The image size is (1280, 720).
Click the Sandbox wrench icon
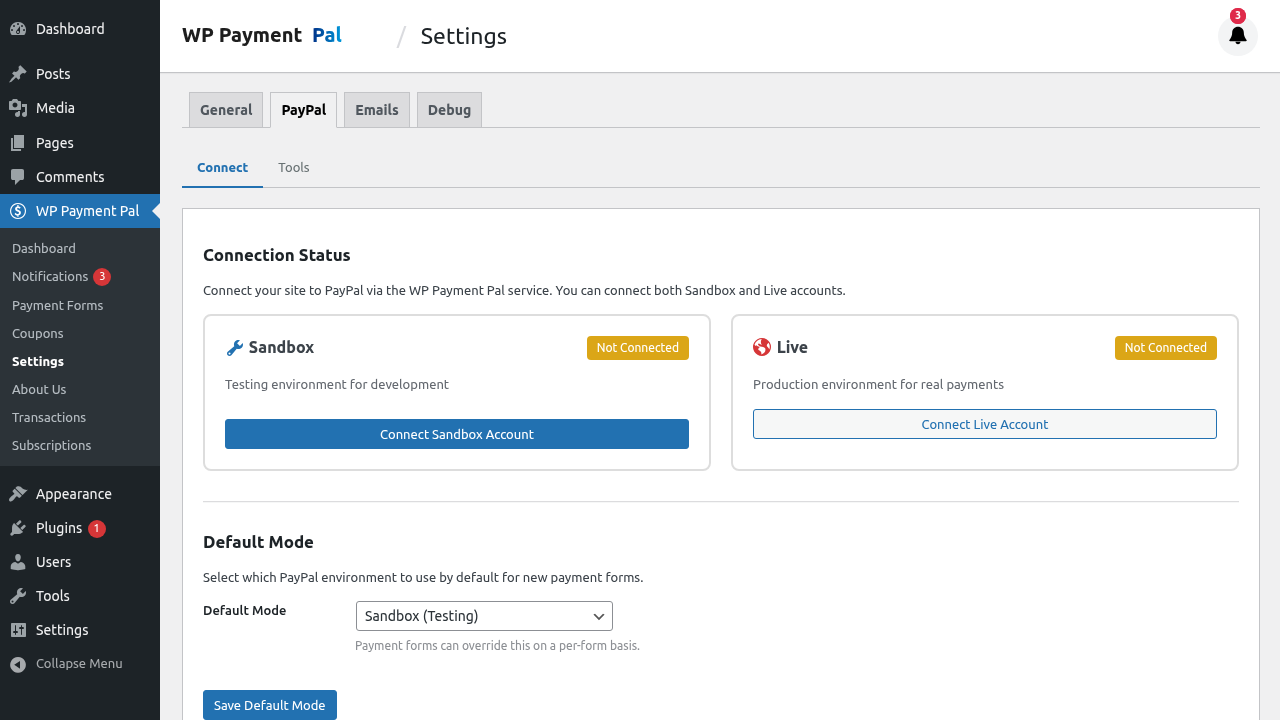click(234, 347)
